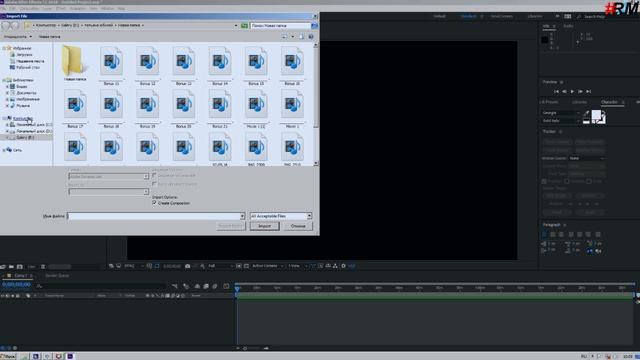Expand Локальный диск (C:) node
This screenshot has height=360, width=640.
[x=7, y=125]
